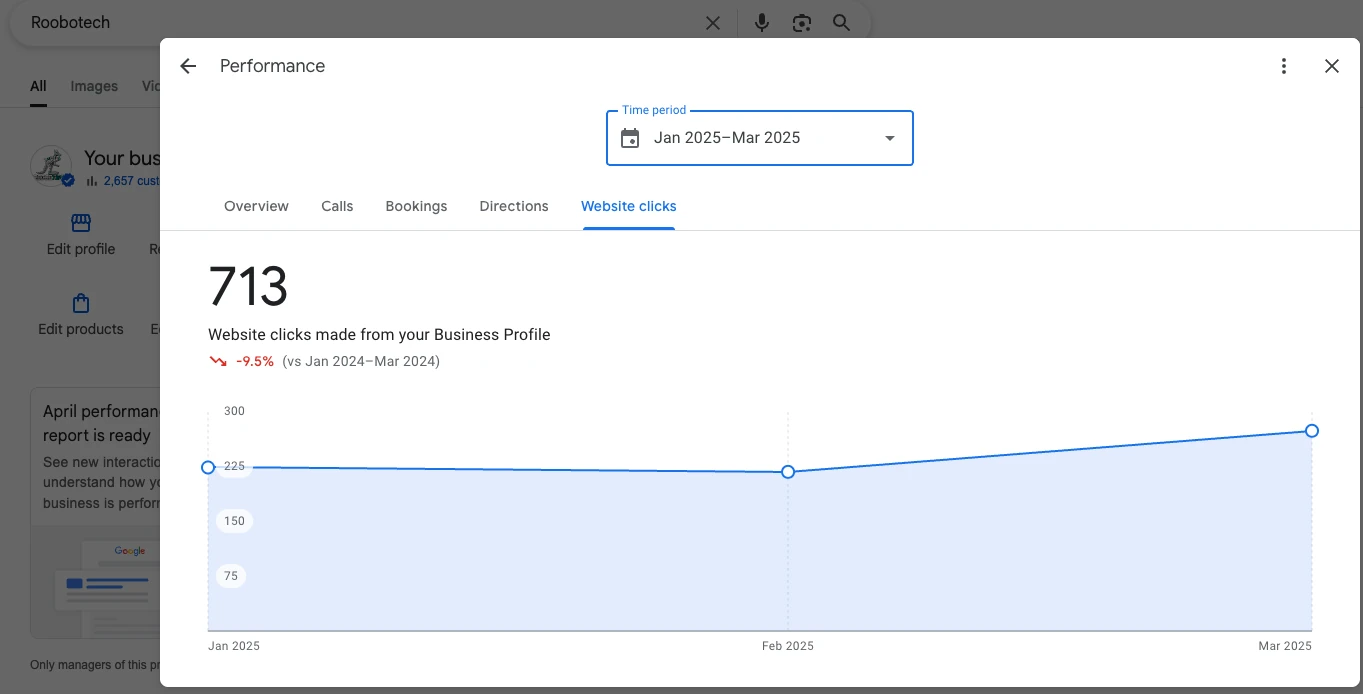Select the Jan 2025–Mar 2025 period field
The height and width of the screenshot is (694, 1363).
click(x=760, y=138)
